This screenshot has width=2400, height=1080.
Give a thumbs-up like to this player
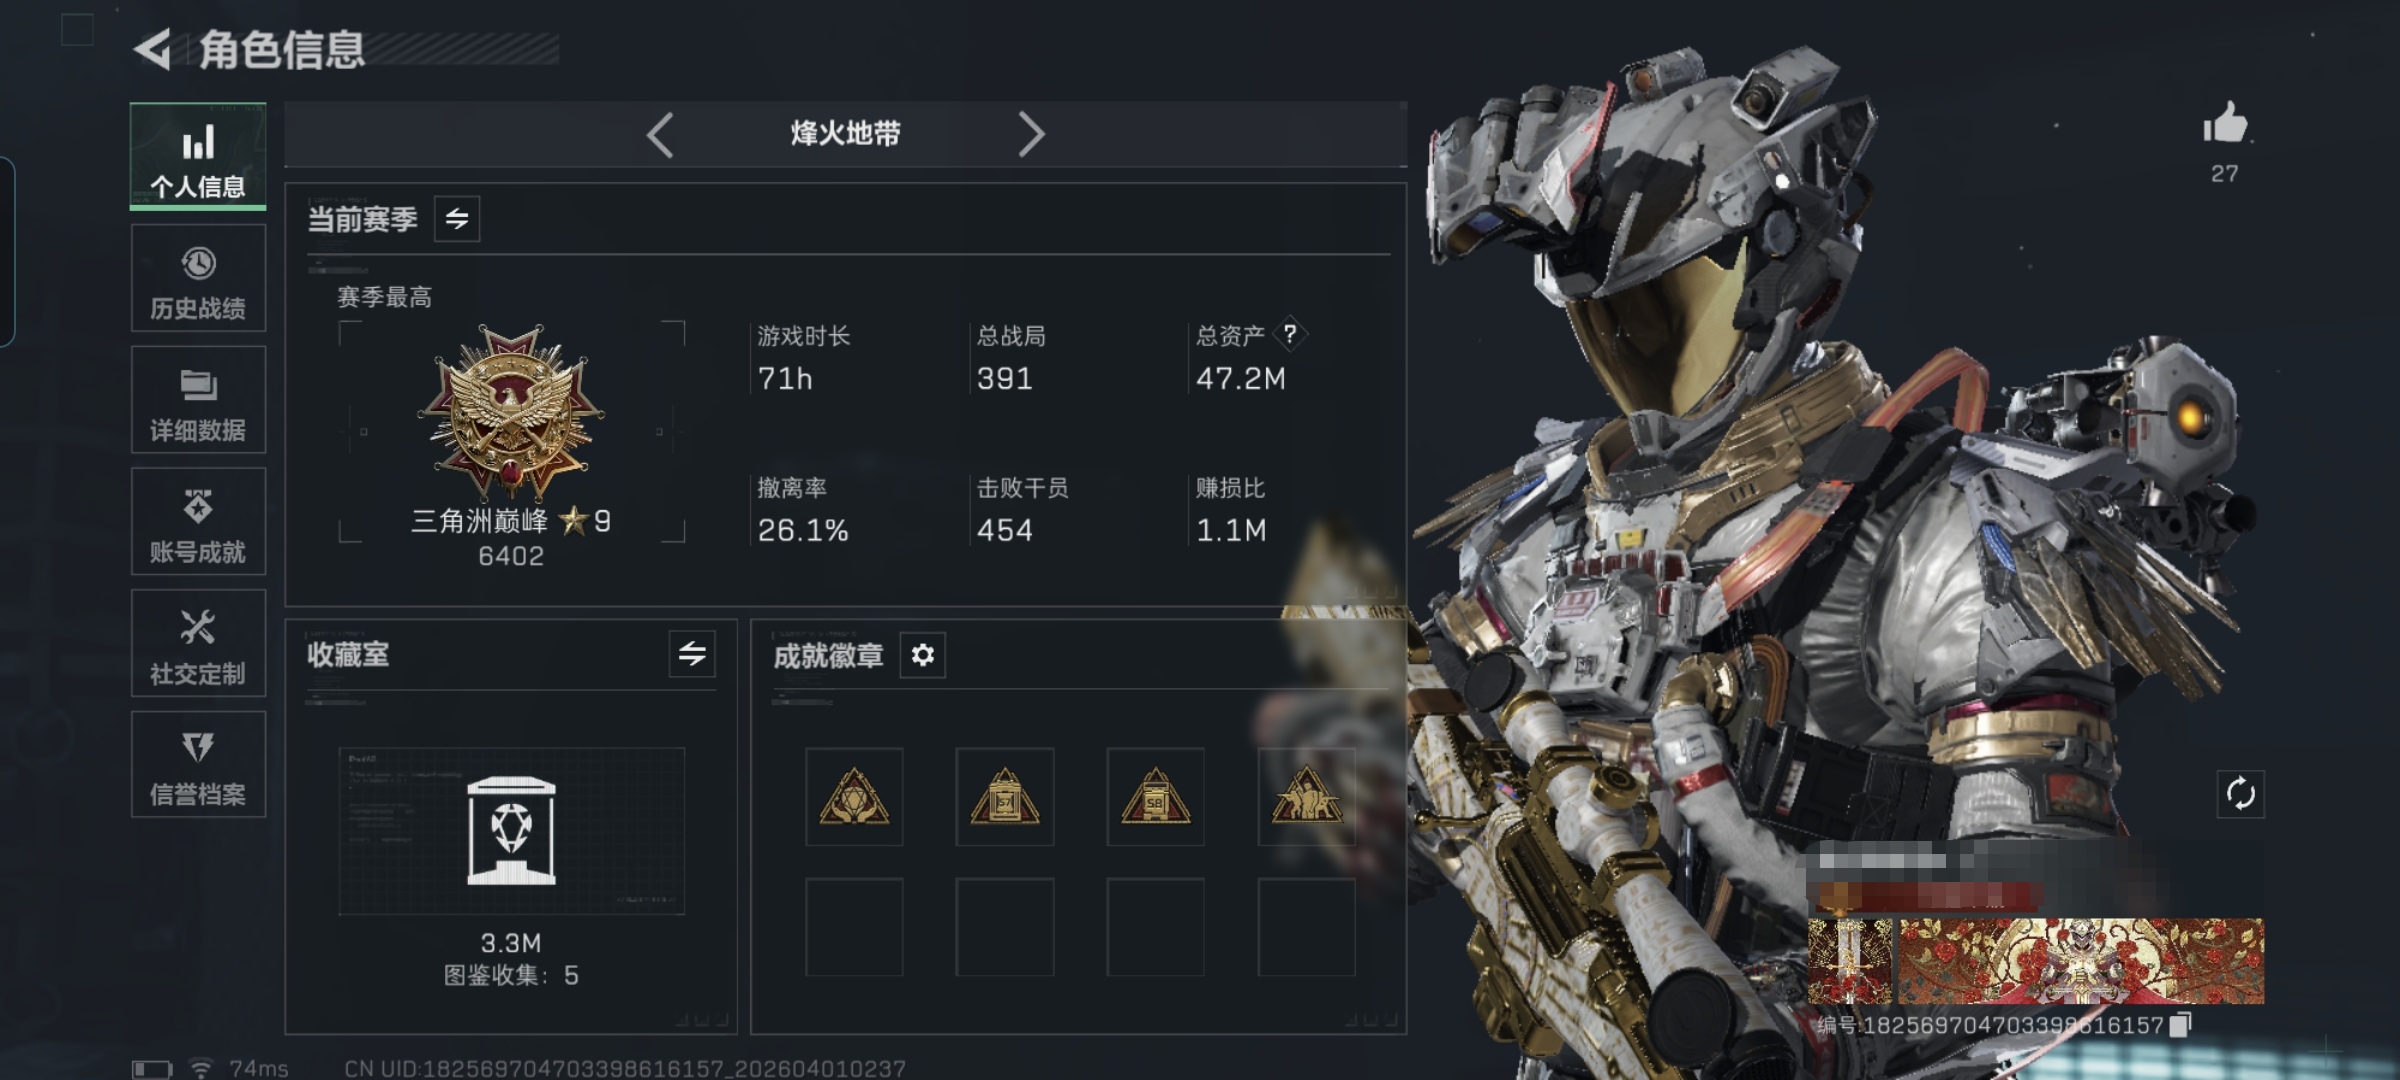2225,125
